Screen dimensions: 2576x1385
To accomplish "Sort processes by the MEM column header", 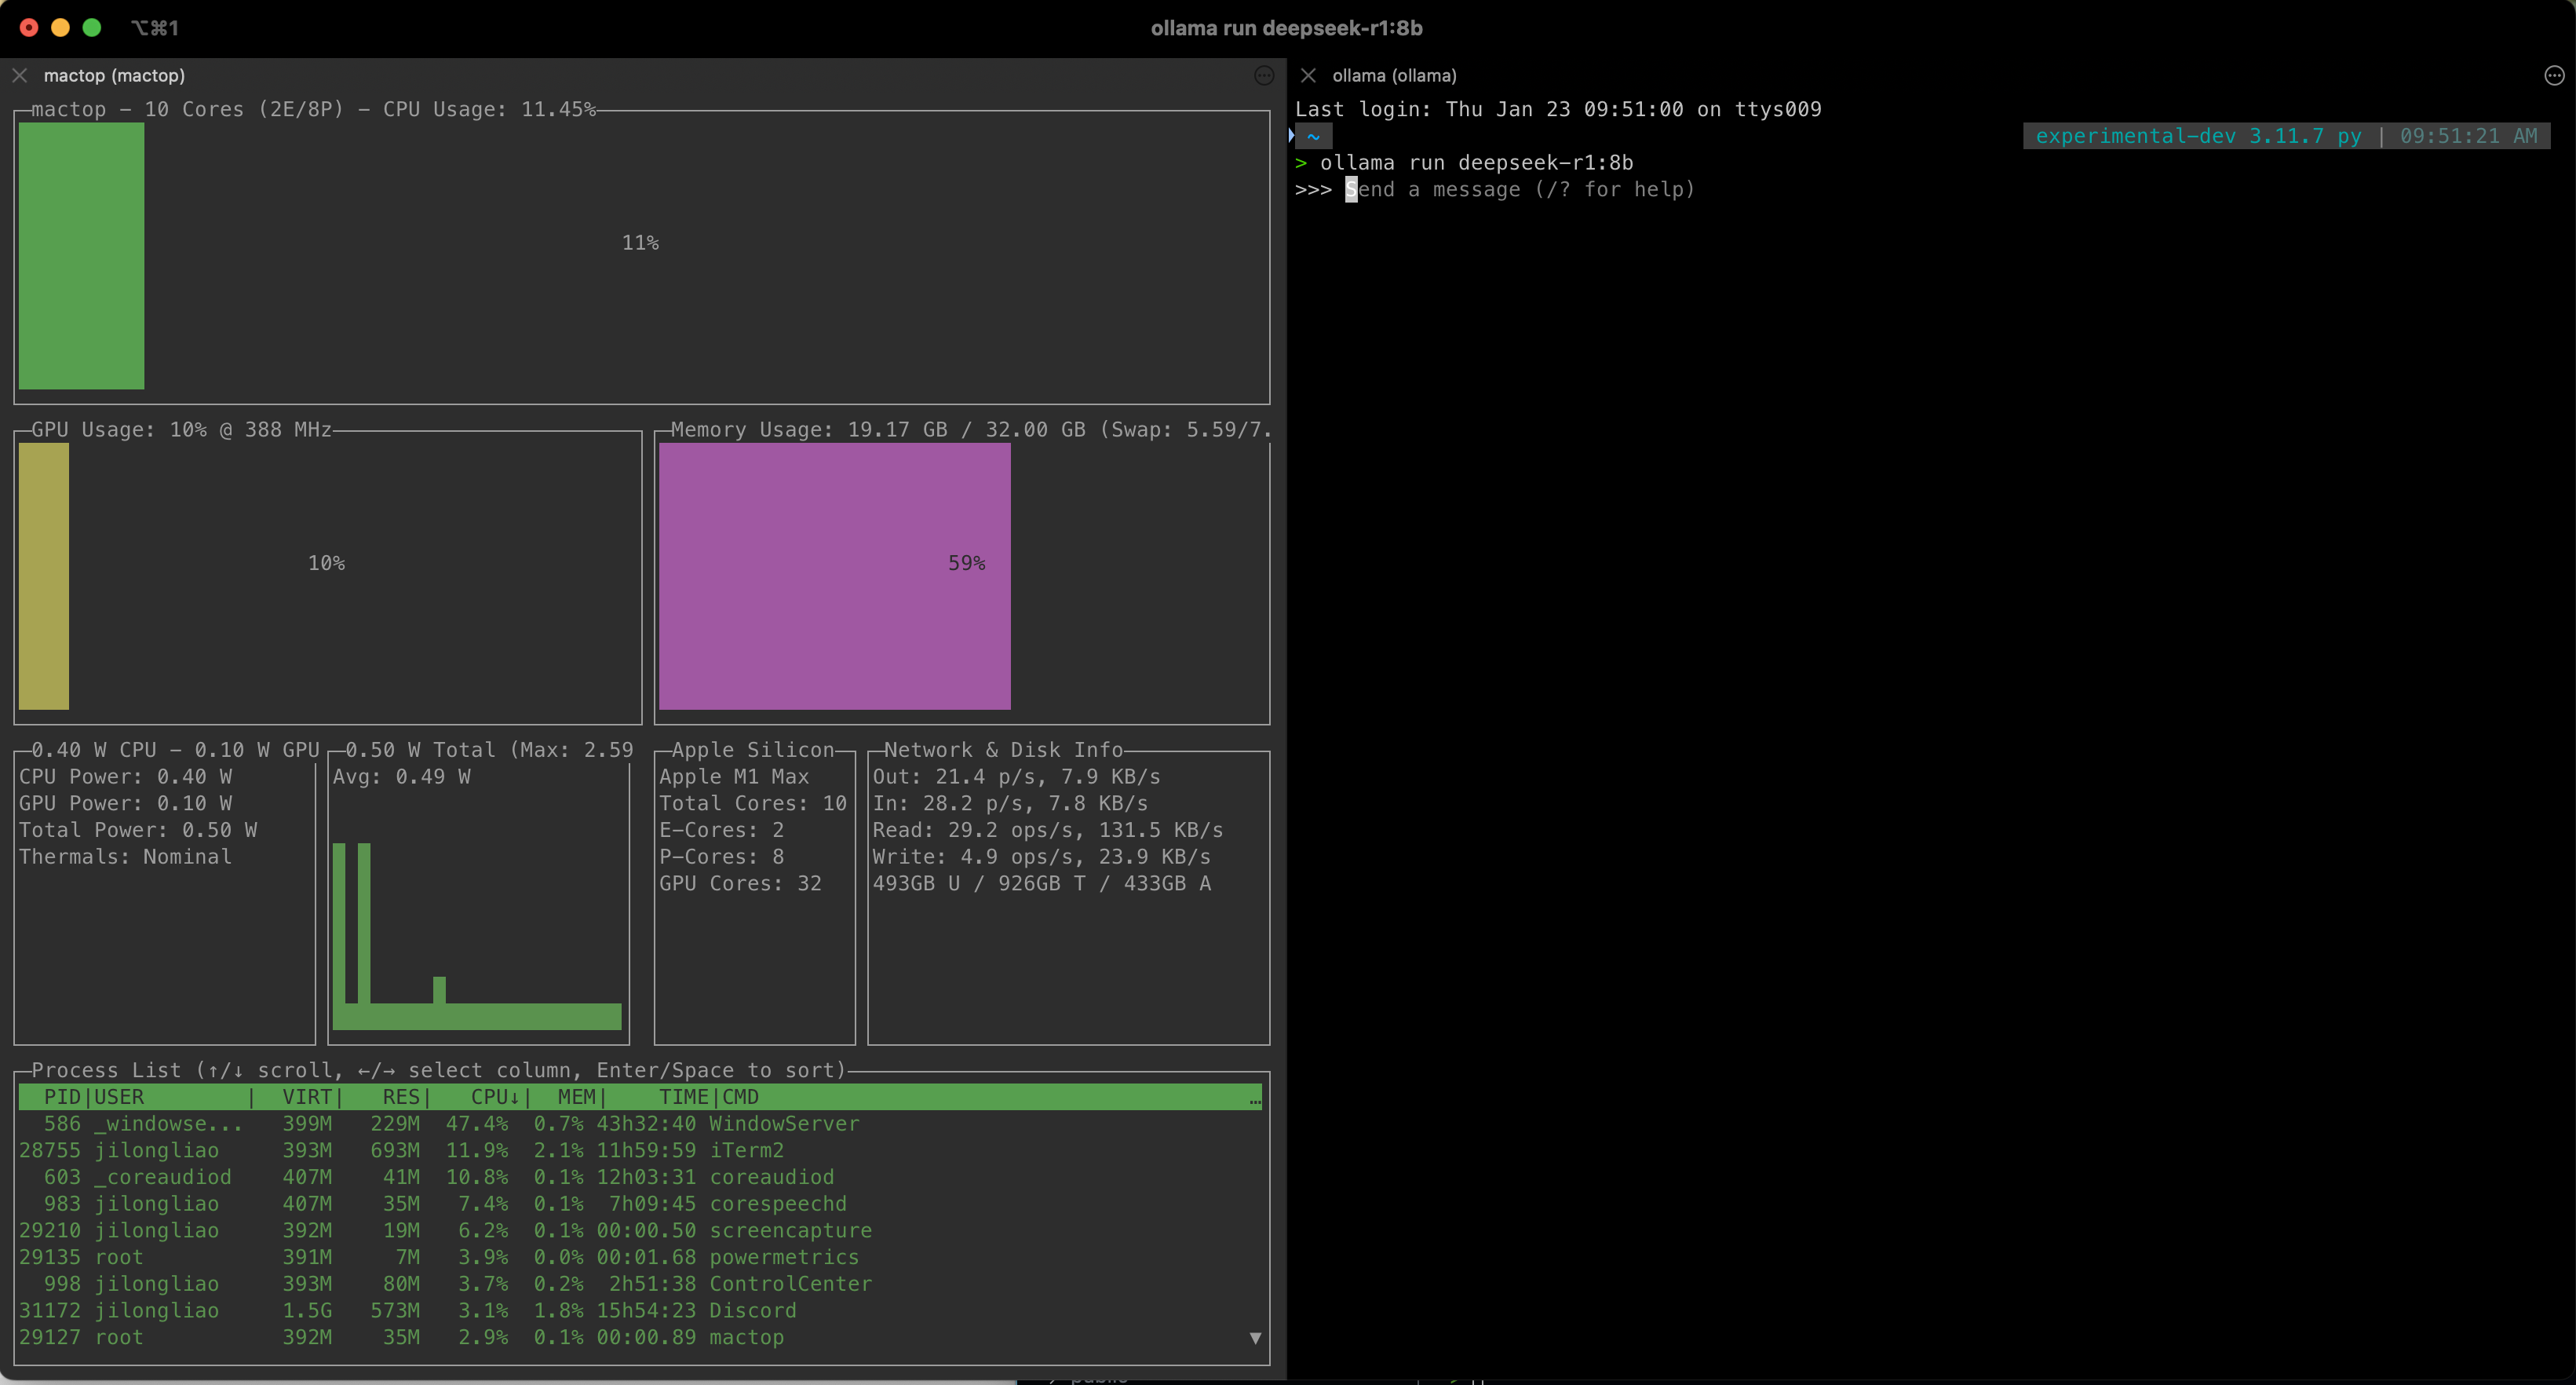I will (x=577, y=1097).
